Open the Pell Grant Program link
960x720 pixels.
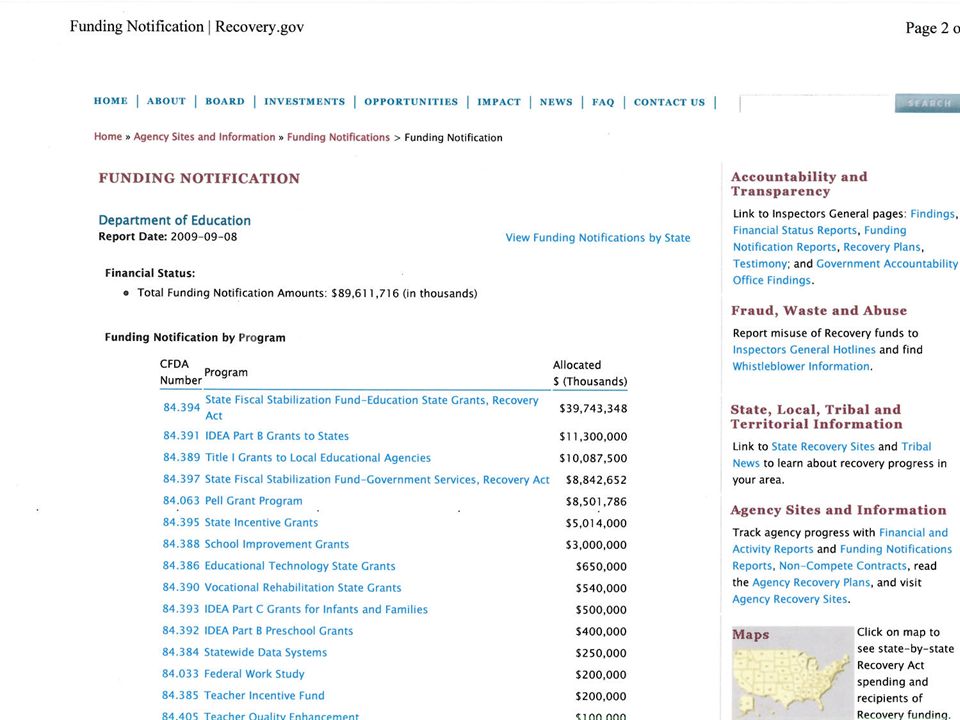253,501
